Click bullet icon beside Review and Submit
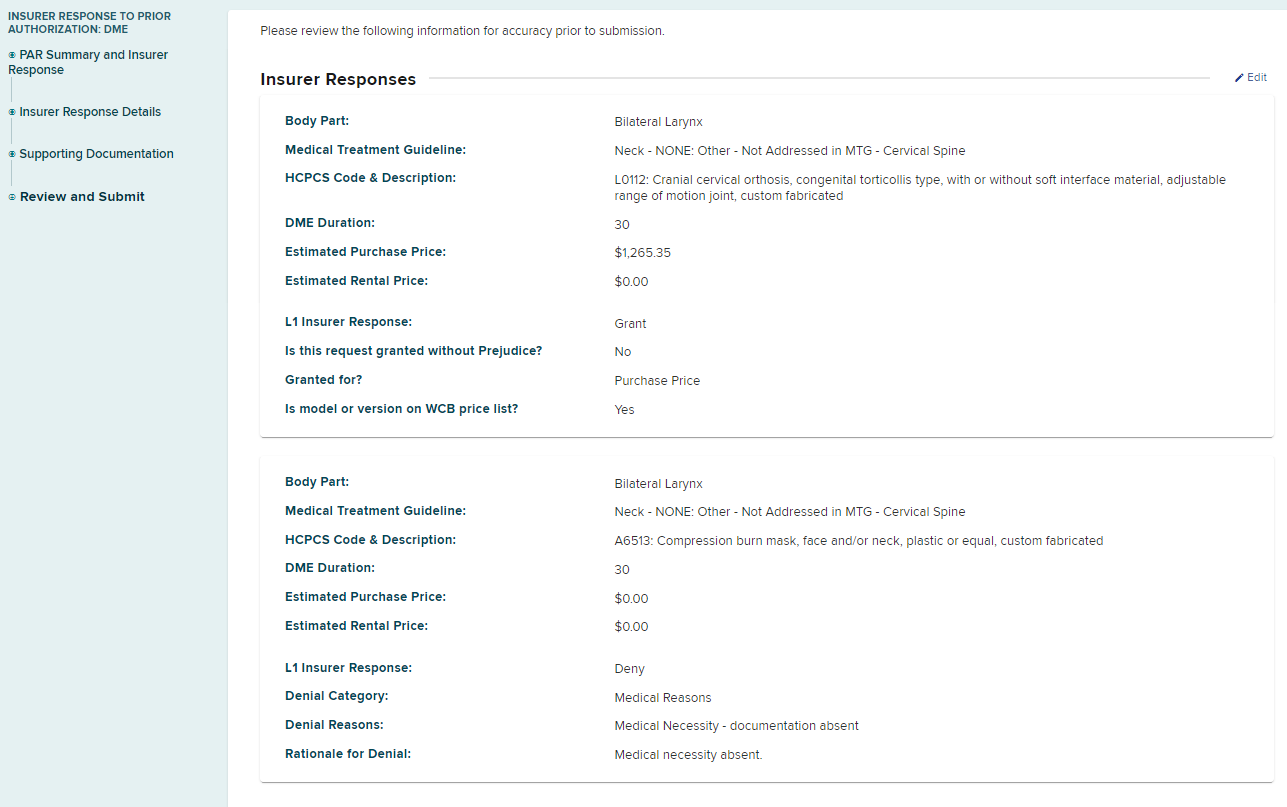This screenshot has width=1287, height=807. pos(12,197)
